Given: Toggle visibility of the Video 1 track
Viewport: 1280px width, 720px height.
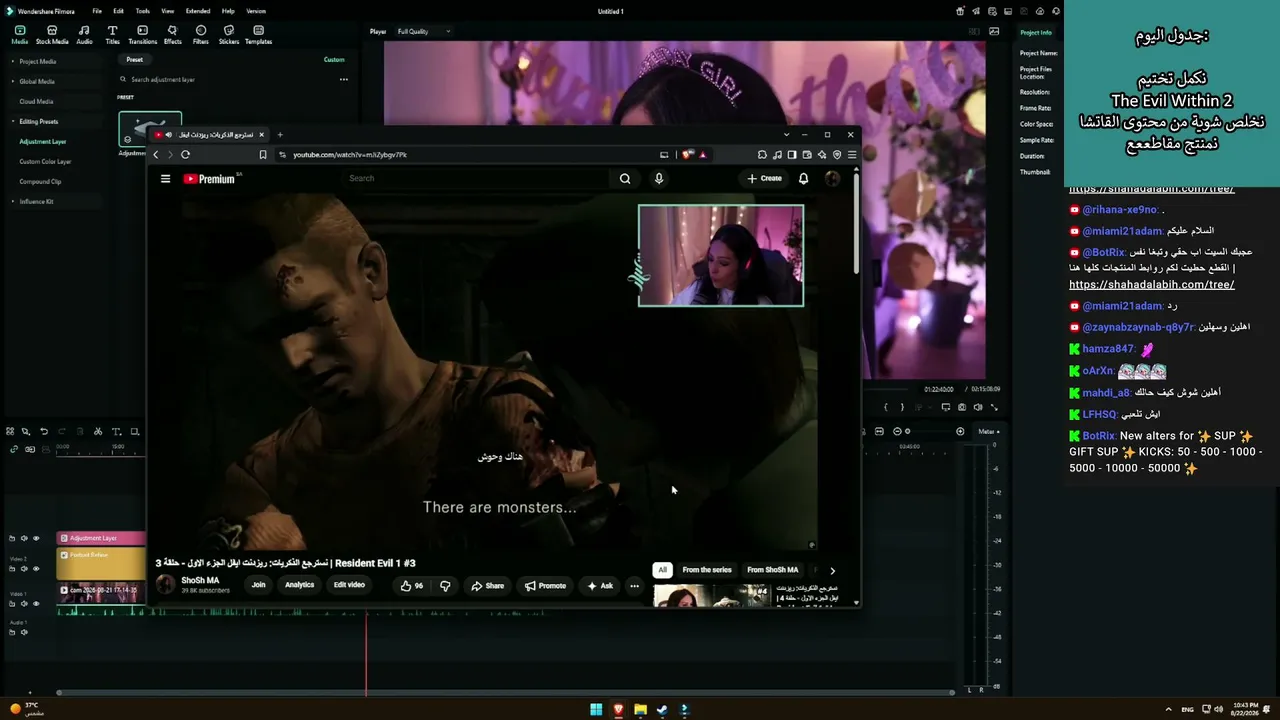Looking at the screenshot, I should pos(36,603).
